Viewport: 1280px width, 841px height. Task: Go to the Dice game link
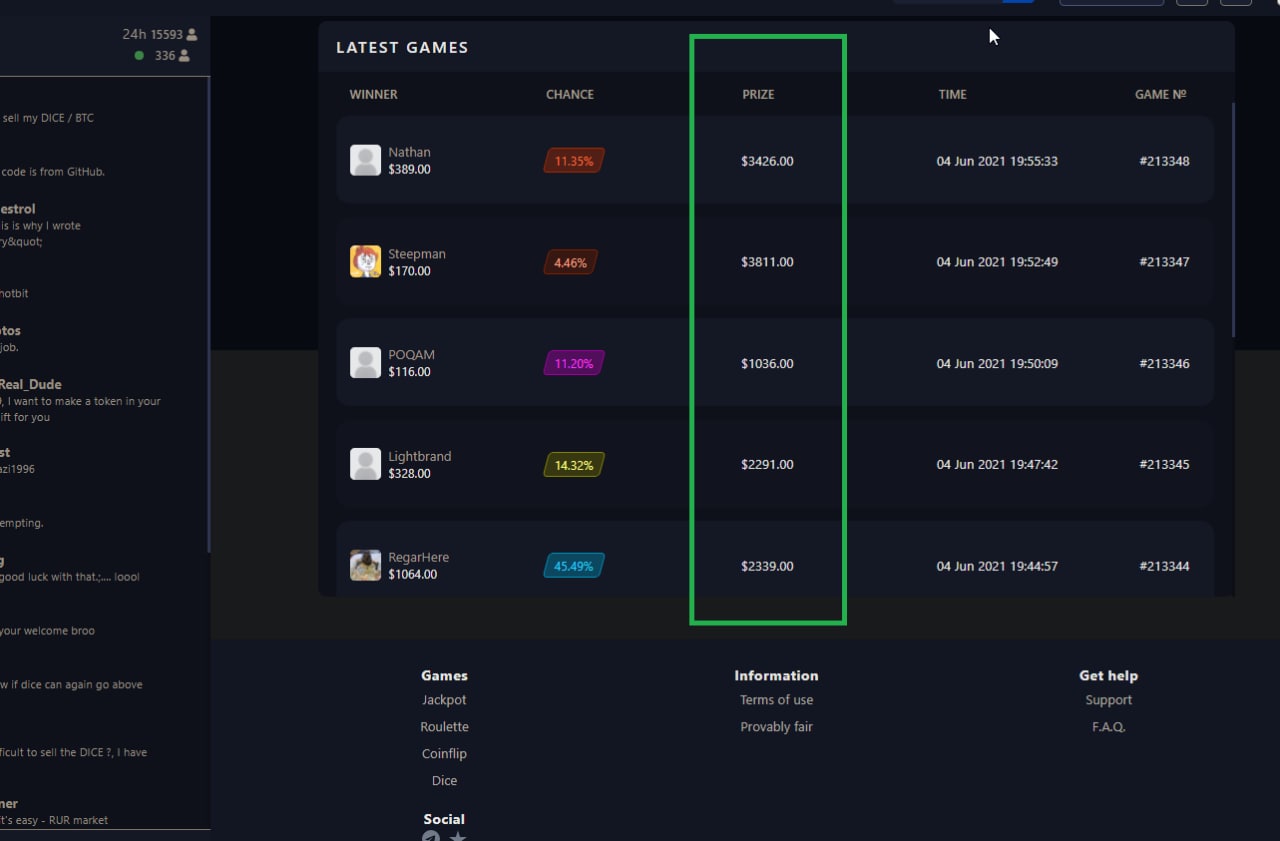click(444, 781)
